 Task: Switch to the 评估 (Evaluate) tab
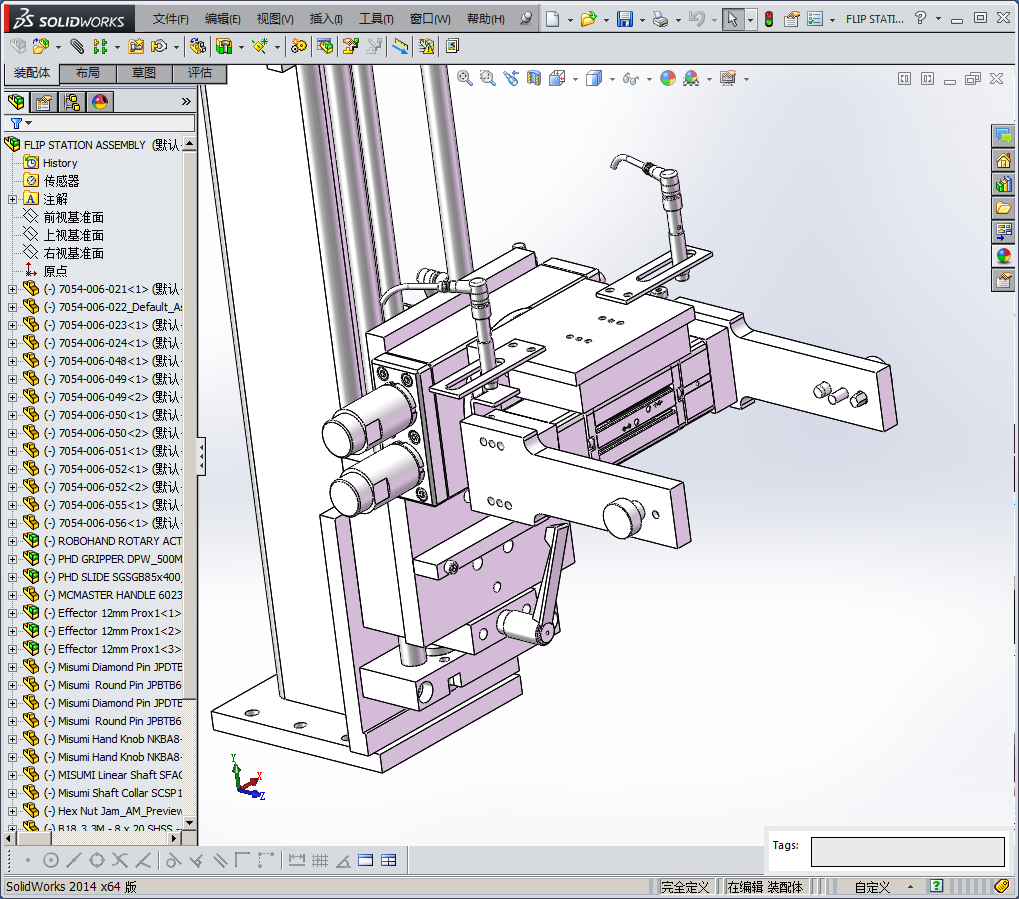[x=200, y=73]
